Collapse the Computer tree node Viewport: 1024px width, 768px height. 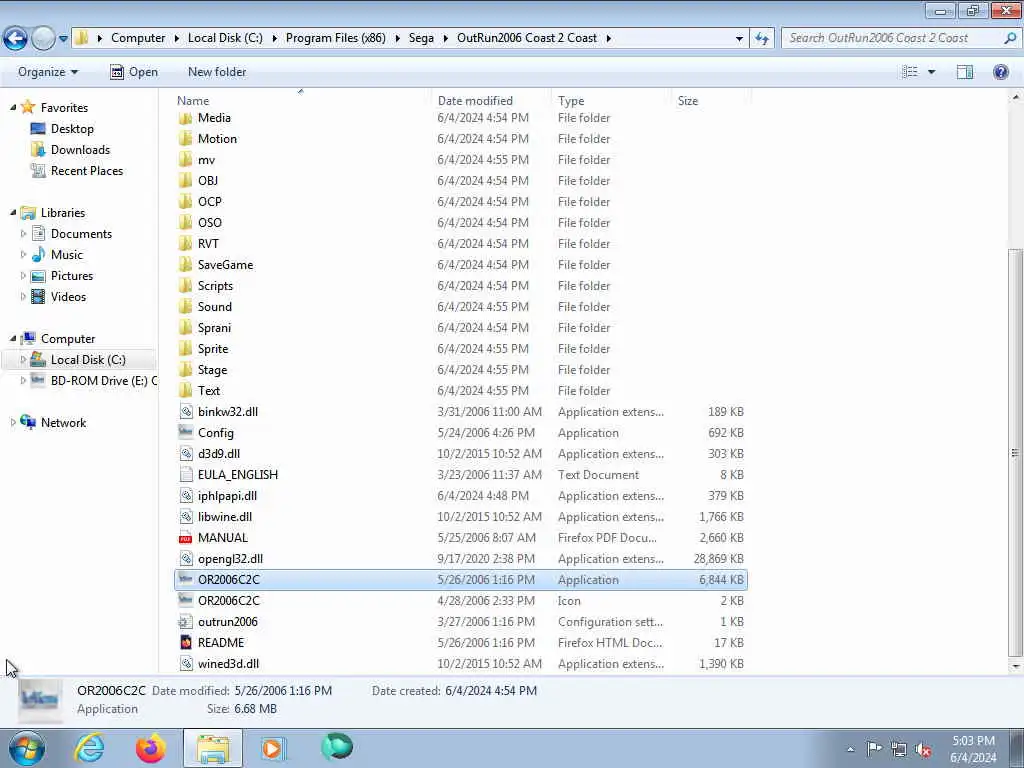[x=13, y=339]
